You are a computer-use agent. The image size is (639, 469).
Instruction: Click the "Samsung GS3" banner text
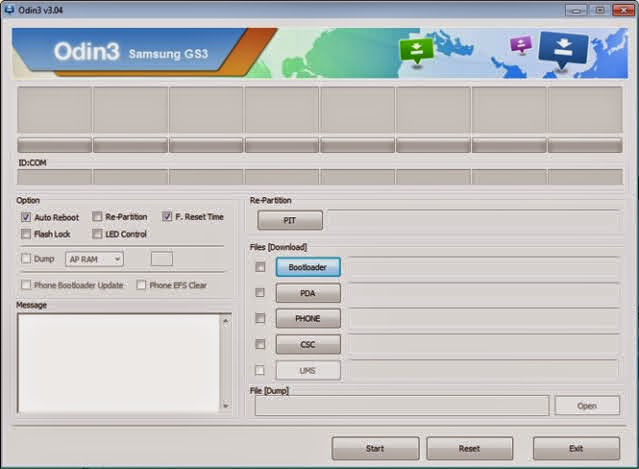coord(168,54)
